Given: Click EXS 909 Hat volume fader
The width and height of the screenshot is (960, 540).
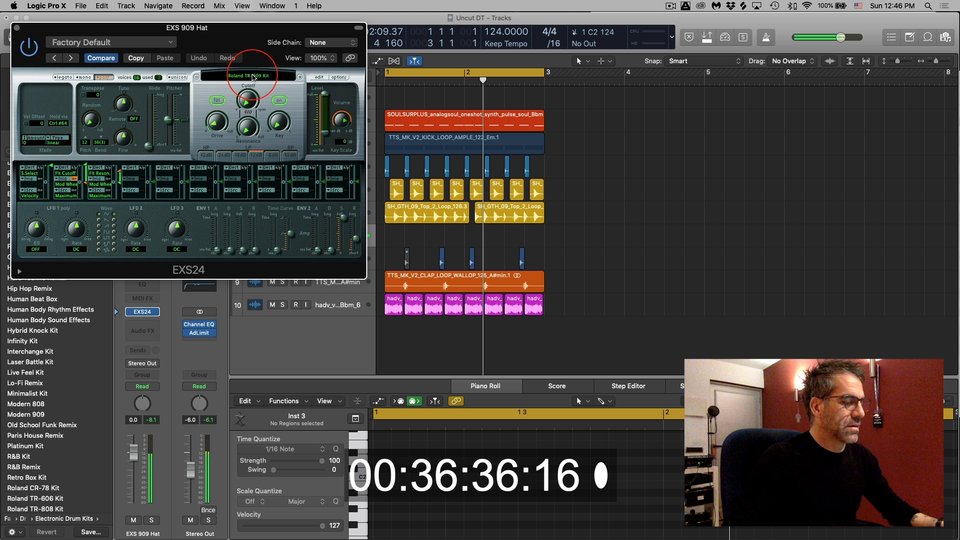Looking at the screenshot, I should [133, 454].
